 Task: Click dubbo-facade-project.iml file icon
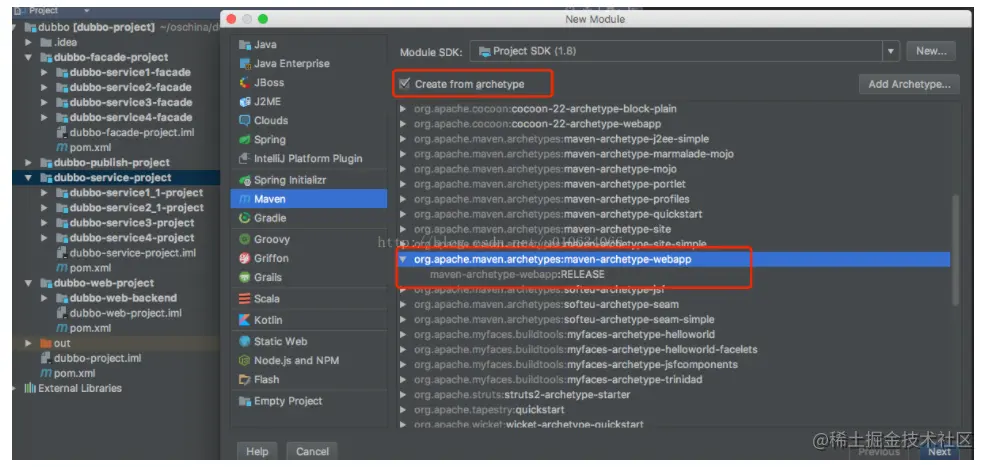[62, 133]
